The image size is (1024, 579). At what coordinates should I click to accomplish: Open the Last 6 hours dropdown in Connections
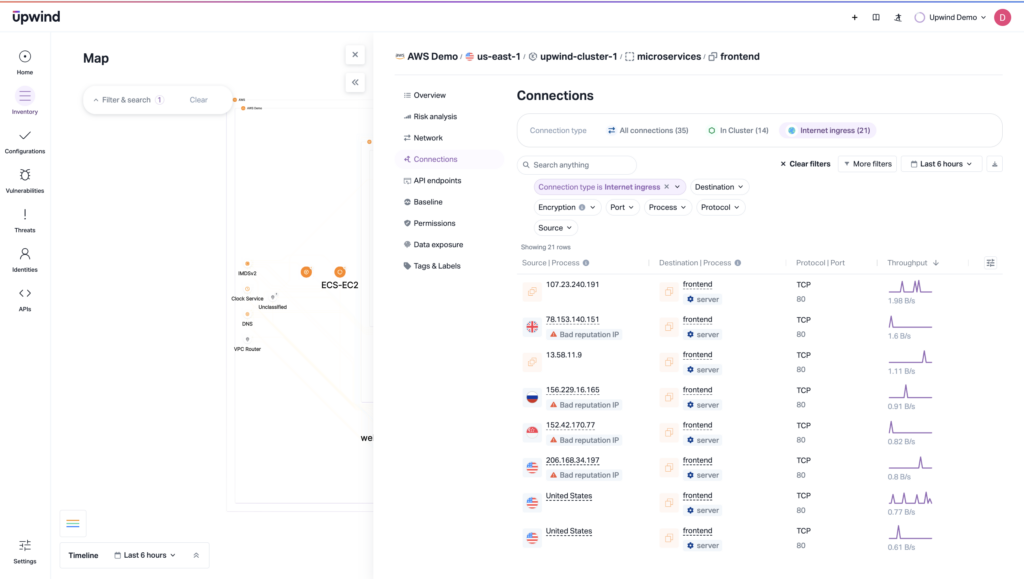coord(941,164)
